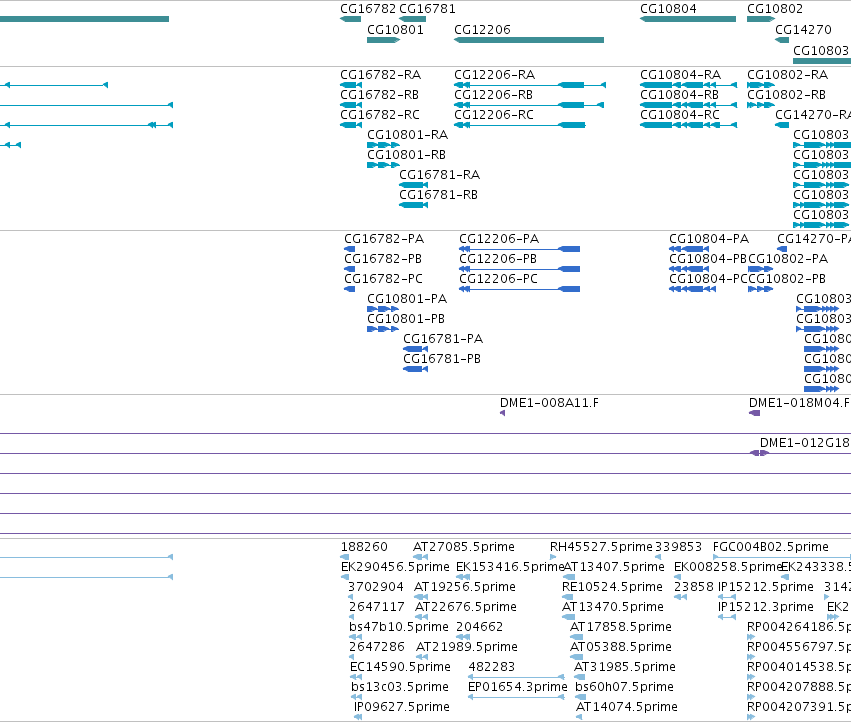Select EST AT13470.5prime

613,607
